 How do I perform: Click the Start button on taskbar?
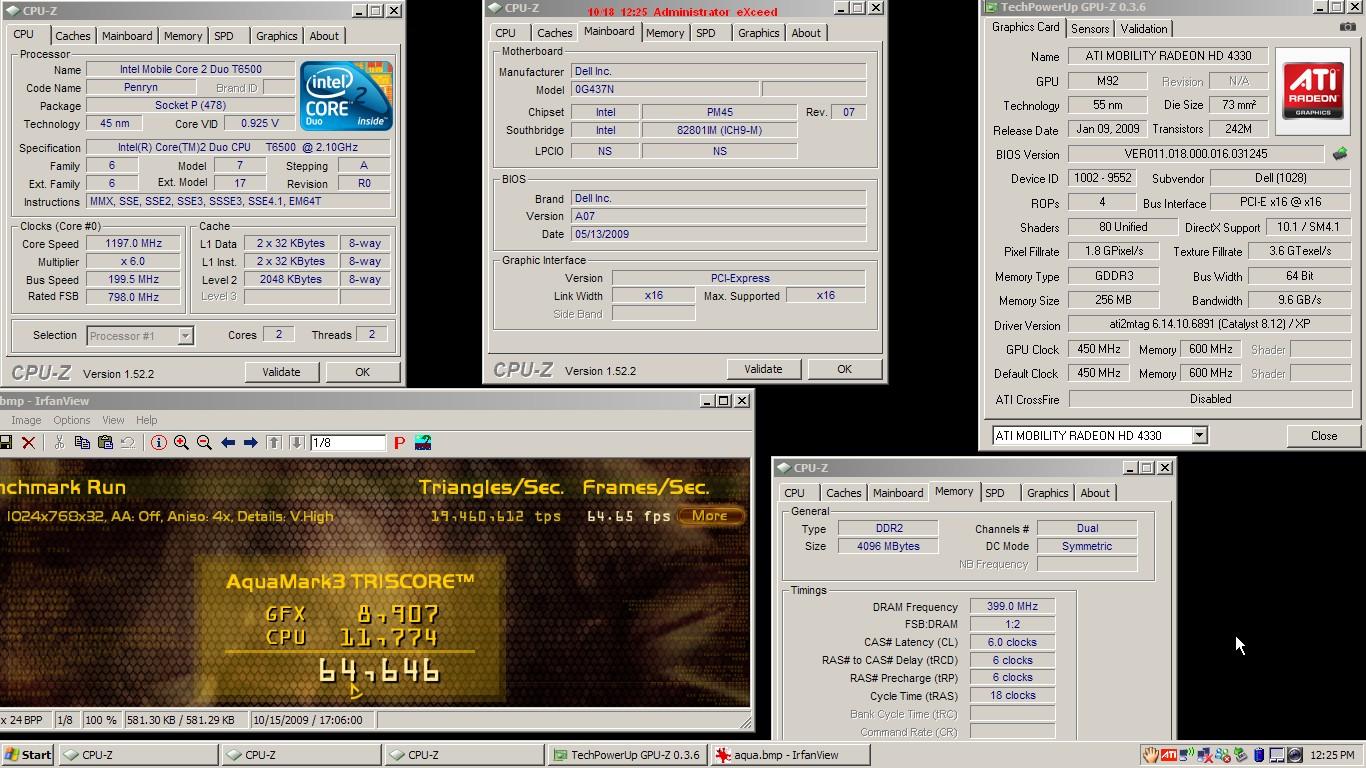(28, 755)
